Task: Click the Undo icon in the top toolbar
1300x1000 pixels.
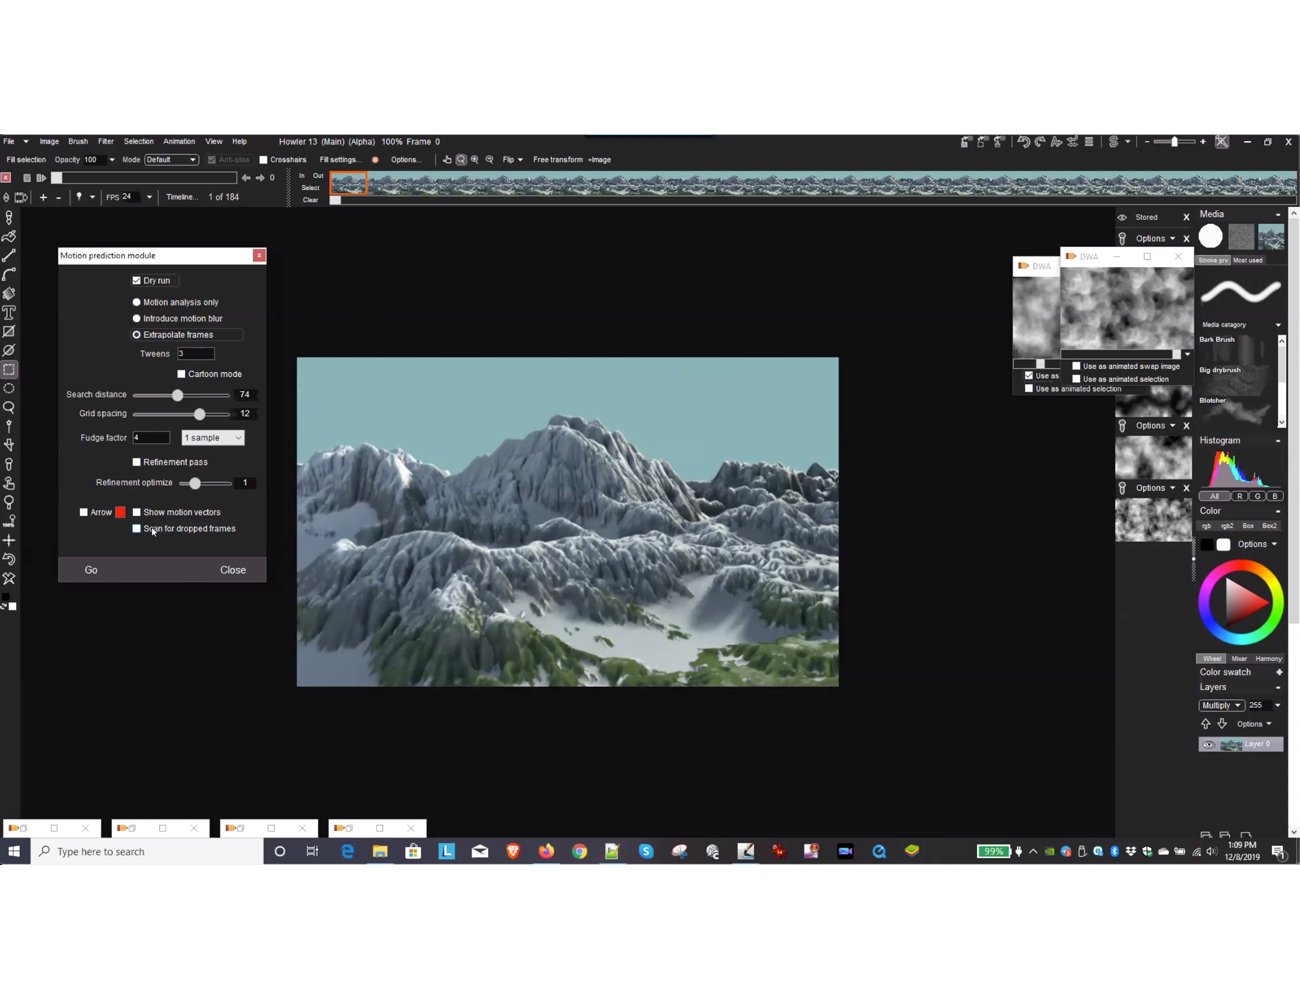Action: coord(1025,141)
